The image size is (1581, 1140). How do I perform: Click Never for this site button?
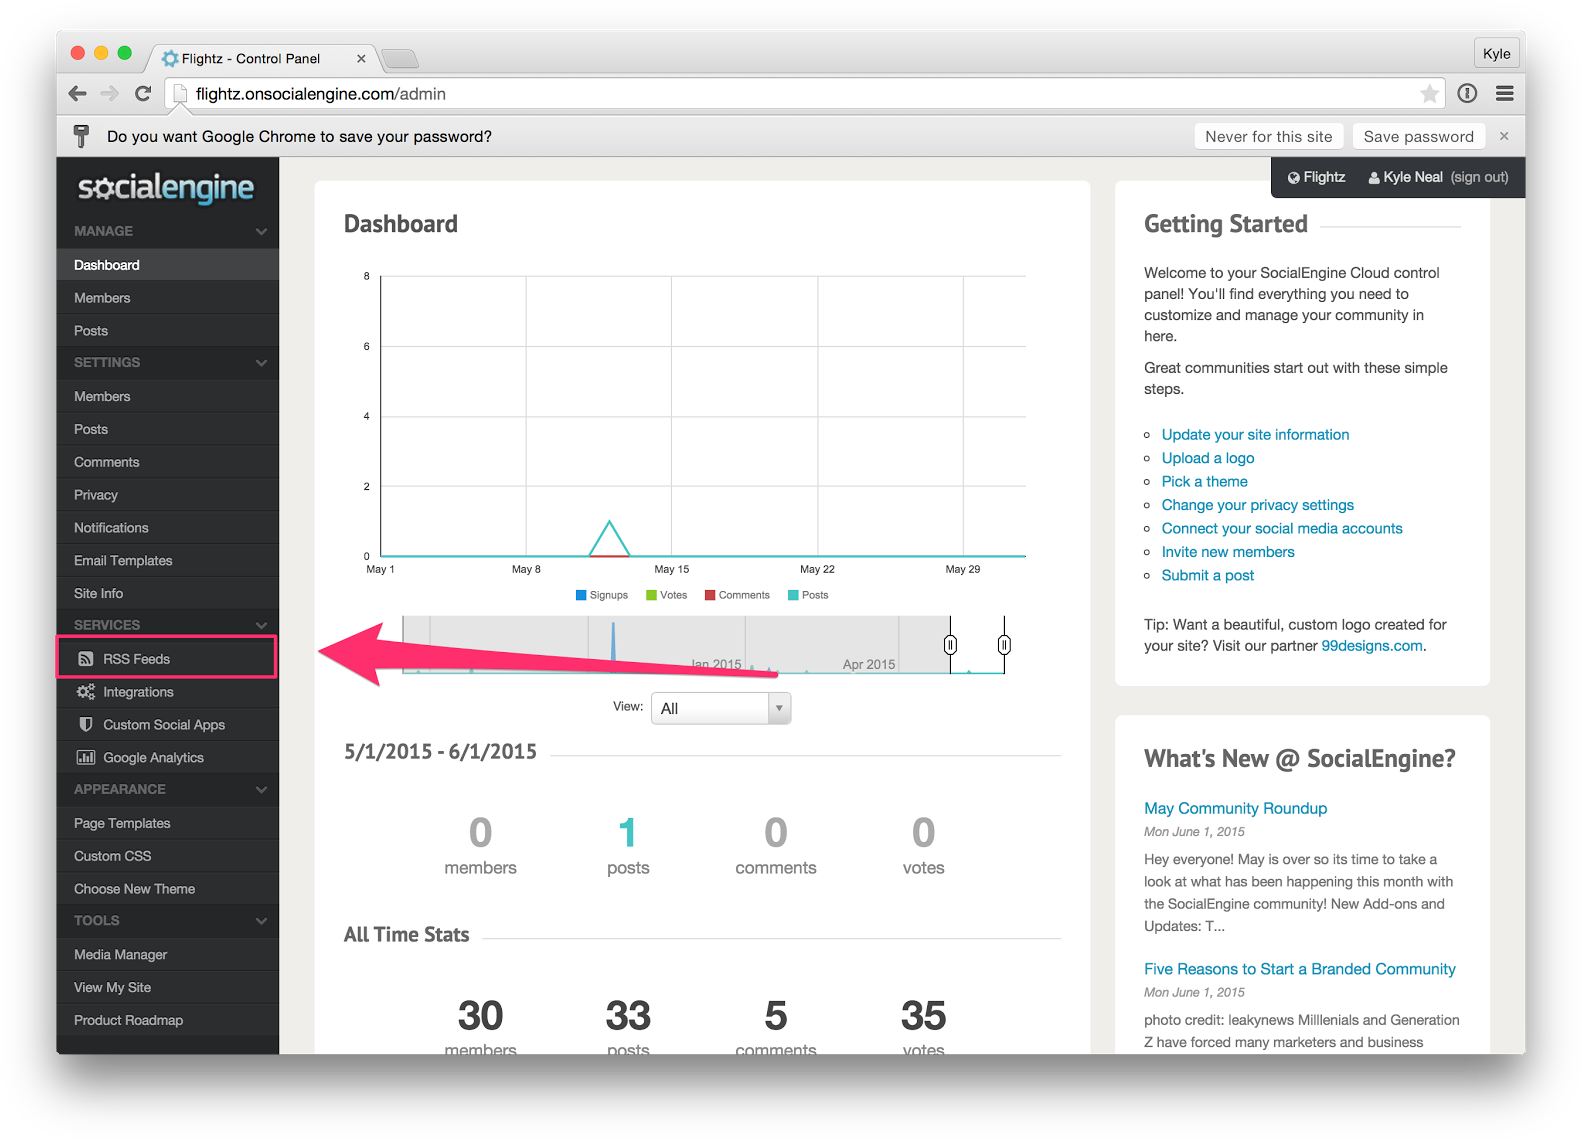[1268, 136]
